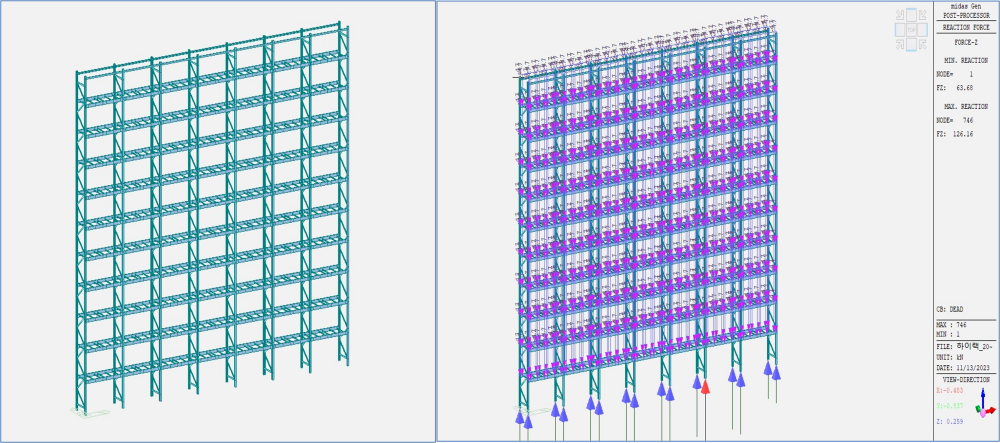The height and width of the screenshot is (443, 1000).
Task: Click the upper-left diagonal arrow on view cube
Action: click(900, 15)
